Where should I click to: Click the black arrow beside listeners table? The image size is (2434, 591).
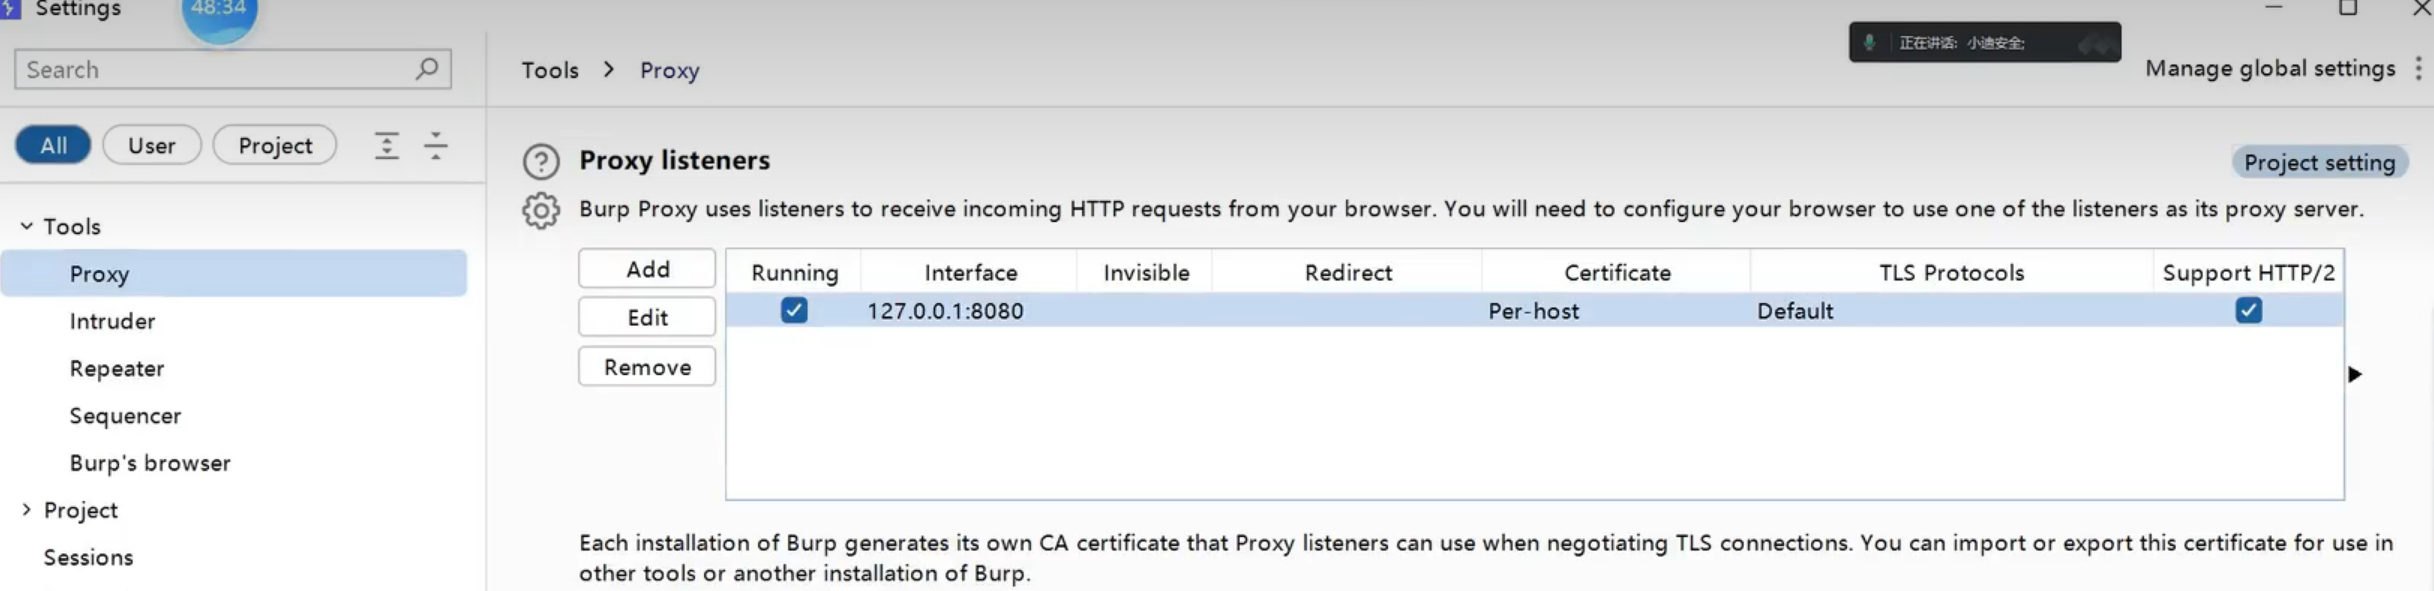2355,374
